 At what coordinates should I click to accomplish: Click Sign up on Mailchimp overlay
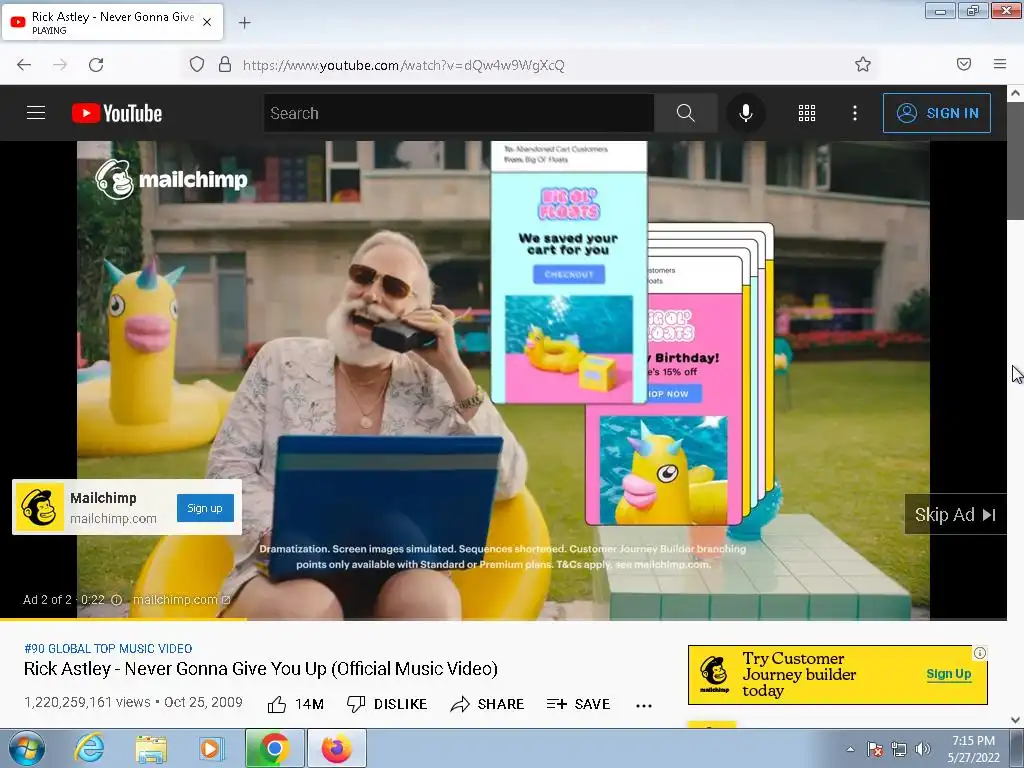point(205,508)
